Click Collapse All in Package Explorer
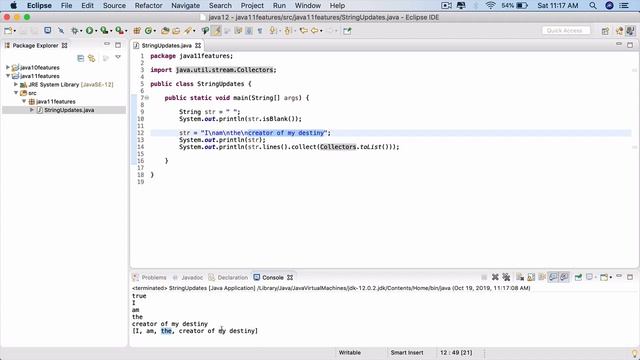 coord(80,58)
